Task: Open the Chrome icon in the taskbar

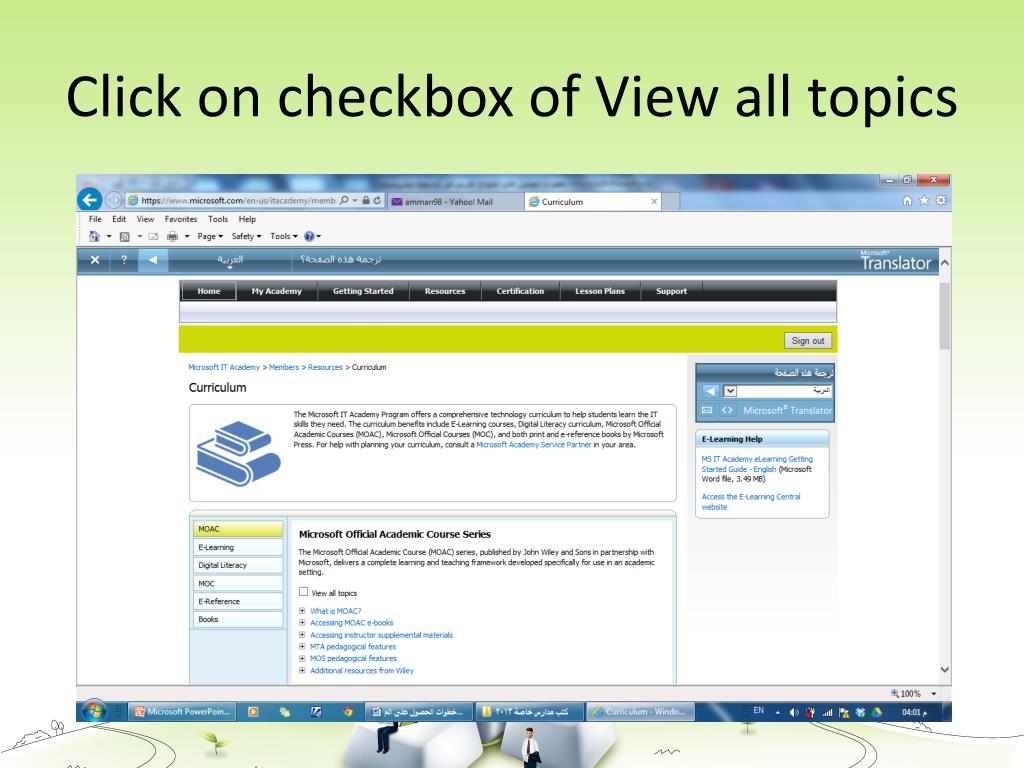Action: point(347,712)
